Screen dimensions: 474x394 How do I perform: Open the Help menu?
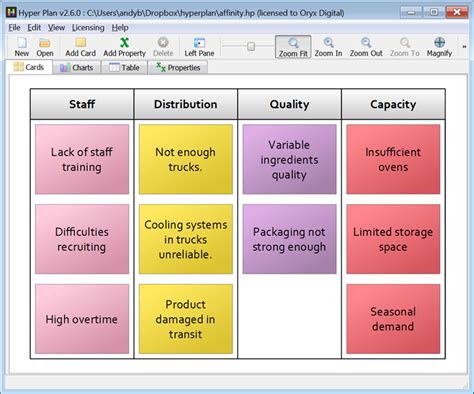click(x=120, y=28)
